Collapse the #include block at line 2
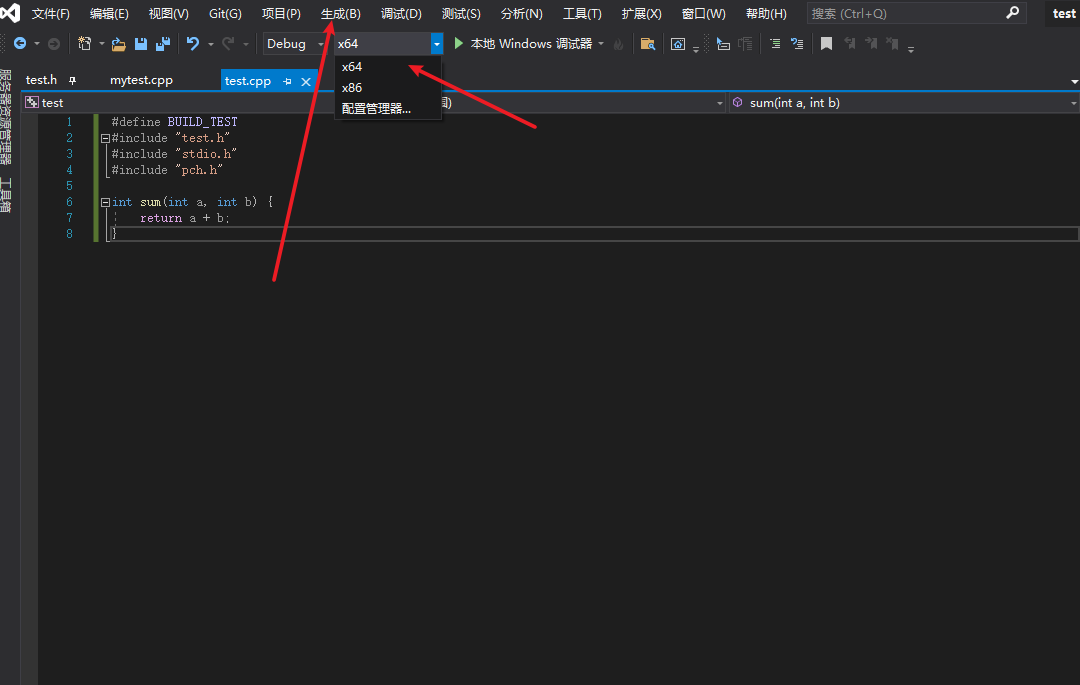Image resolution: width=1080 pixels, height=685 pixels. (104, 137)
